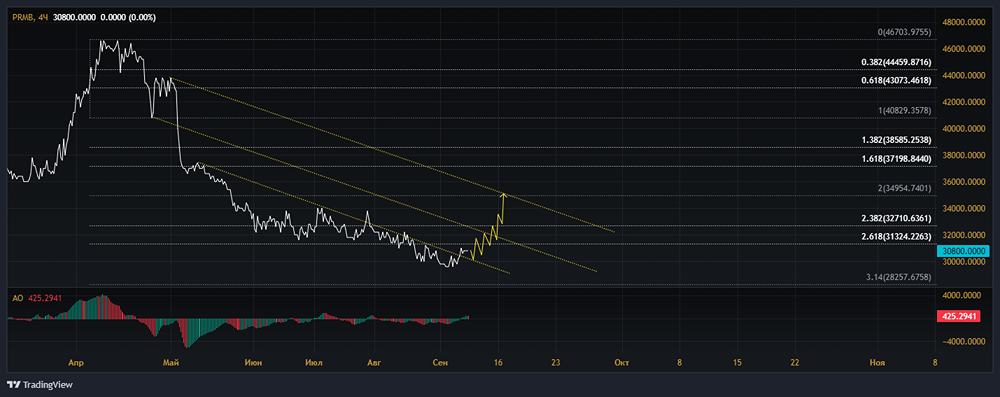Click the Окт date on time axis
This screenshot has width=1000, height=397.
click(x=622, y=363)
